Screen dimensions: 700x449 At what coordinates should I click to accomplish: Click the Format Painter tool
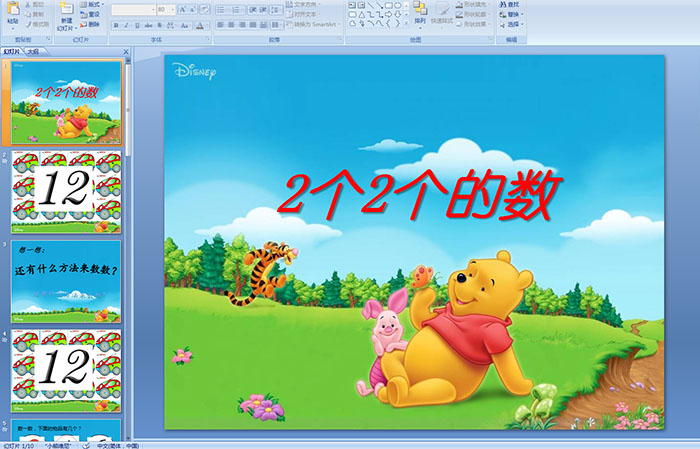(x=38, y=24)
